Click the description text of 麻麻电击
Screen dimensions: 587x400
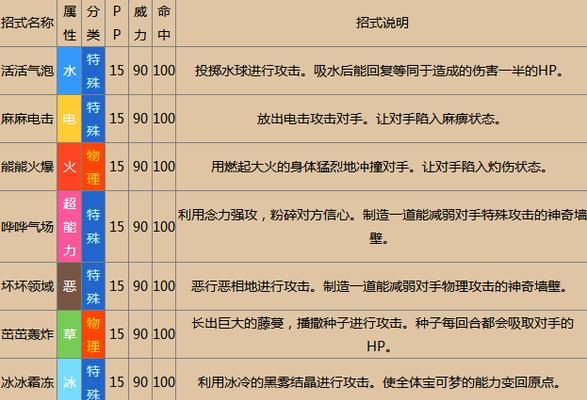point(378,119)
